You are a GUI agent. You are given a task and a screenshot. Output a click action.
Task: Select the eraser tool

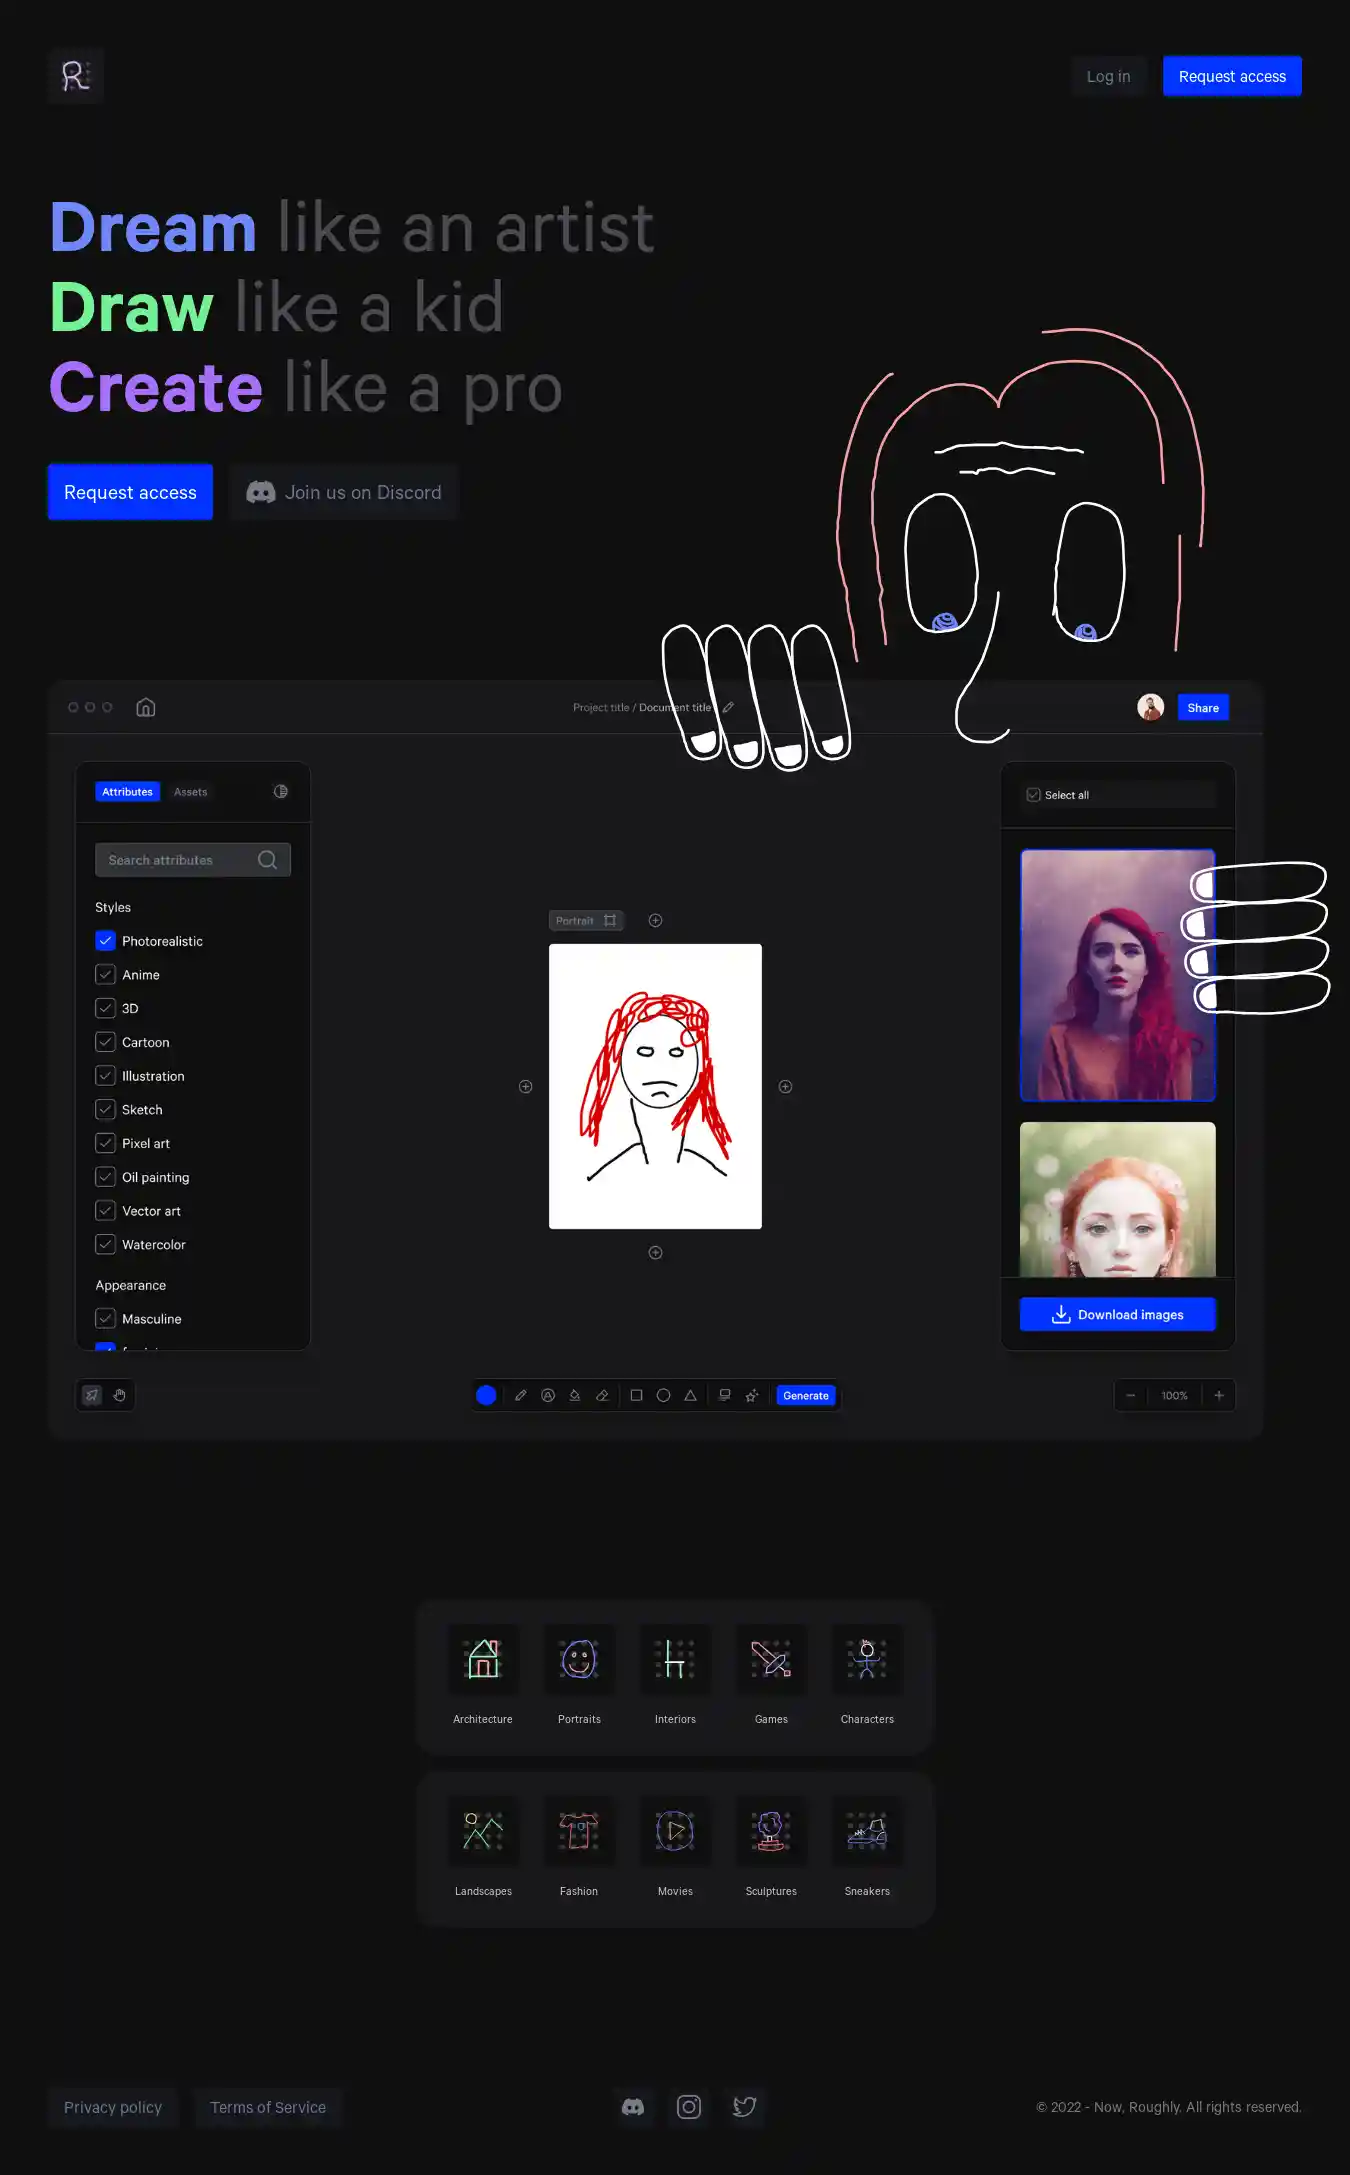pos(602,1395)
